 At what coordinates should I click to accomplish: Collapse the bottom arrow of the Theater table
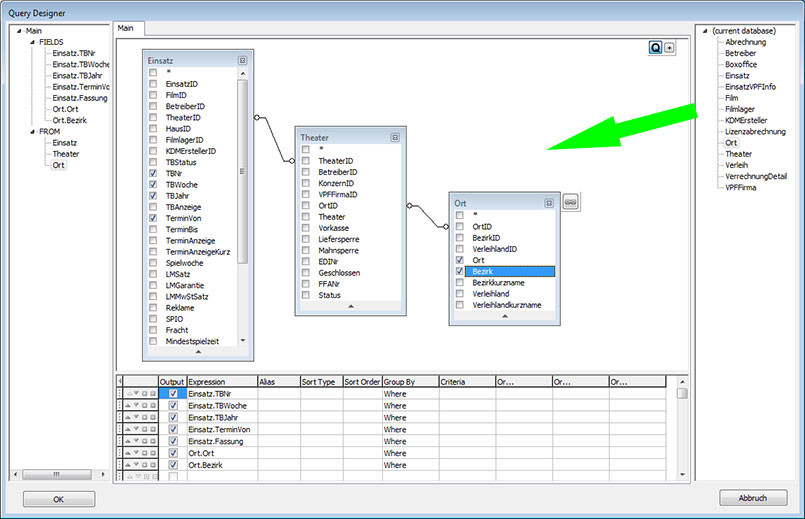pos(350,306)
